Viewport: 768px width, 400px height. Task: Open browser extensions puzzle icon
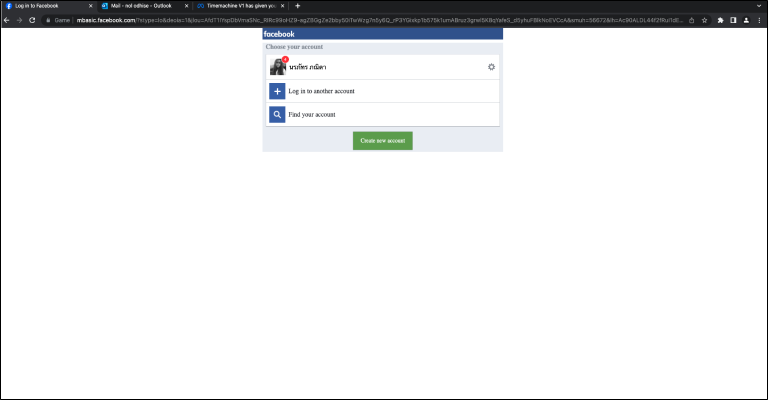tap(720, 20)
